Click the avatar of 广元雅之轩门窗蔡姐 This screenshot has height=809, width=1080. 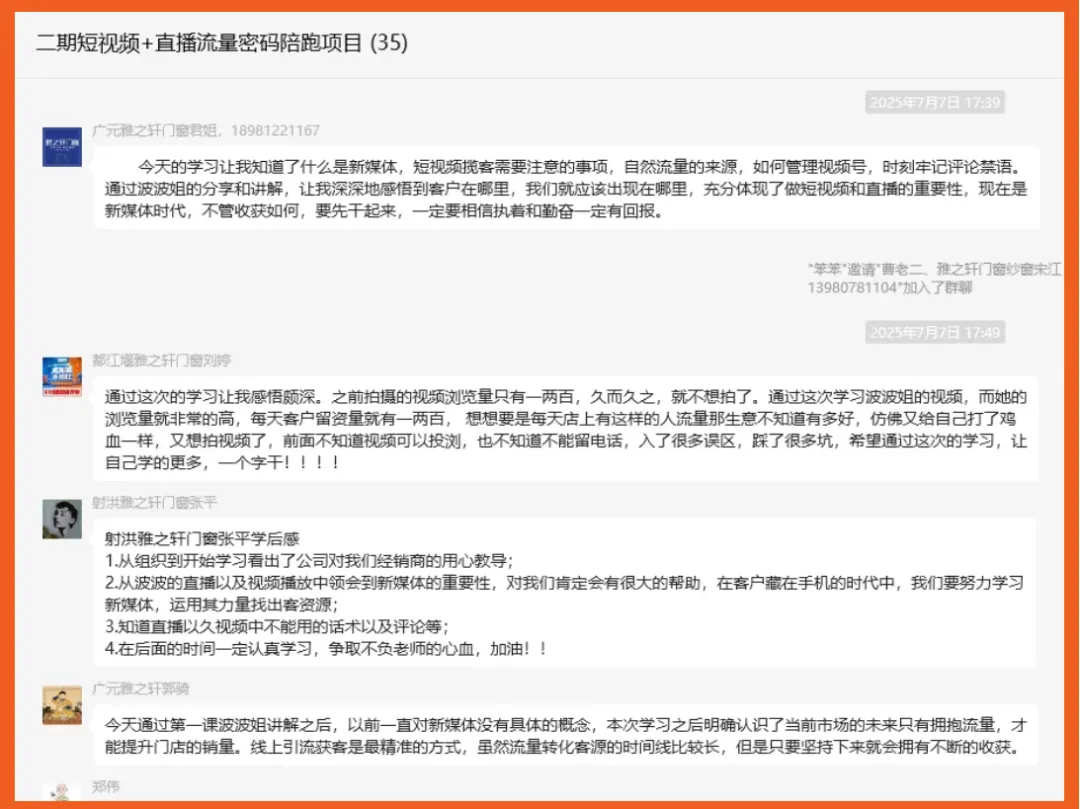62,147
